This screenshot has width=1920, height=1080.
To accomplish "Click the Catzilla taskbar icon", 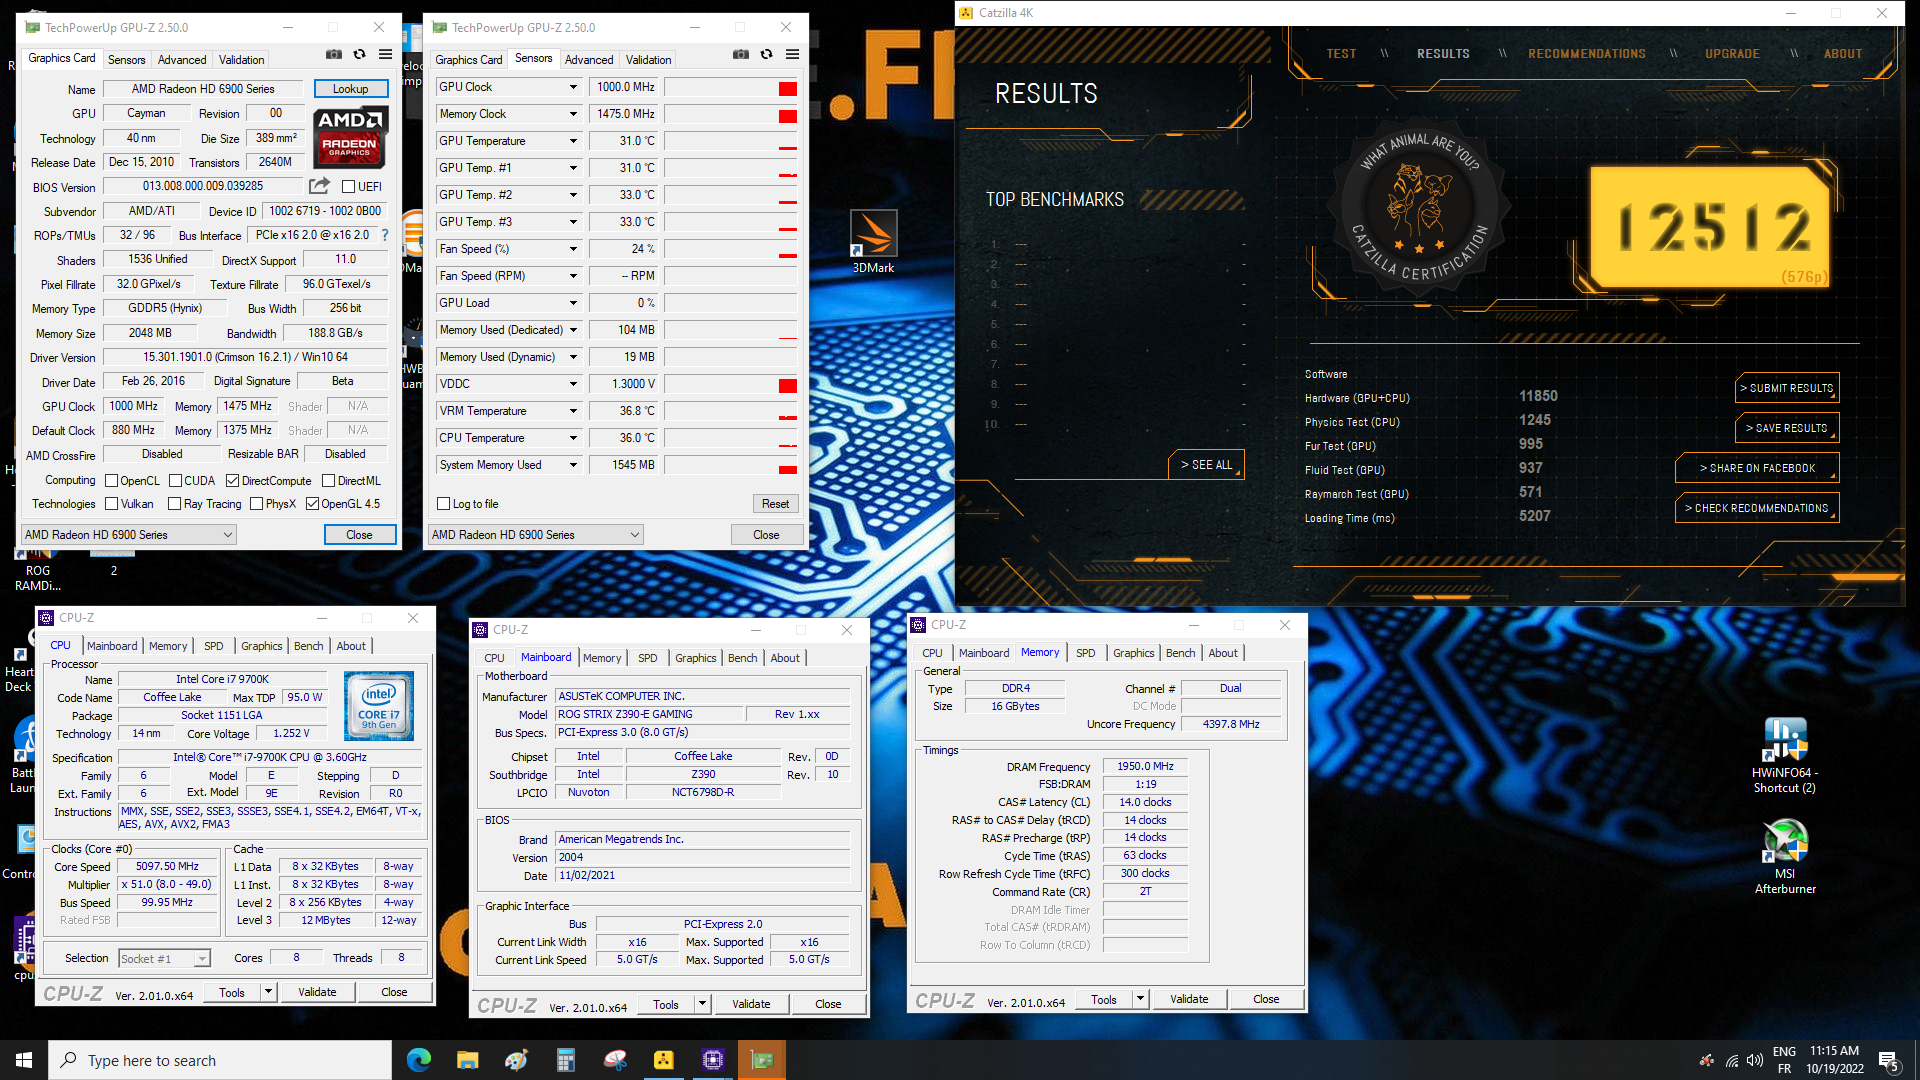I will point(663,1060).
